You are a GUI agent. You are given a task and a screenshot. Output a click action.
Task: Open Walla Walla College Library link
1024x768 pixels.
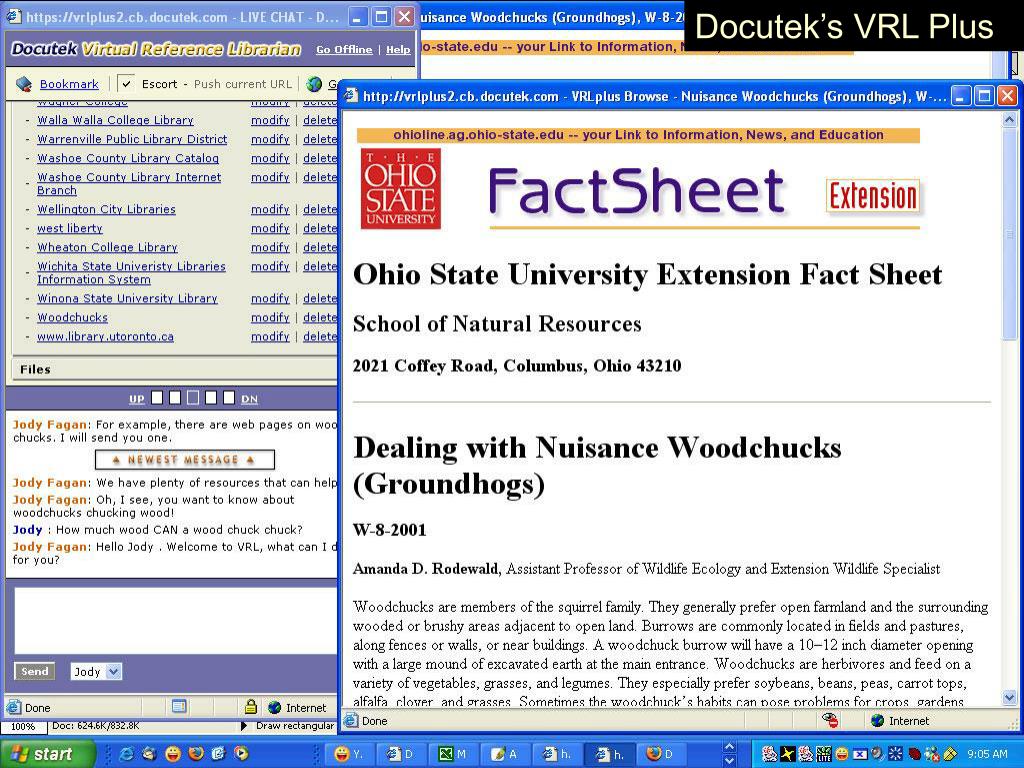(x=115, y=120)
